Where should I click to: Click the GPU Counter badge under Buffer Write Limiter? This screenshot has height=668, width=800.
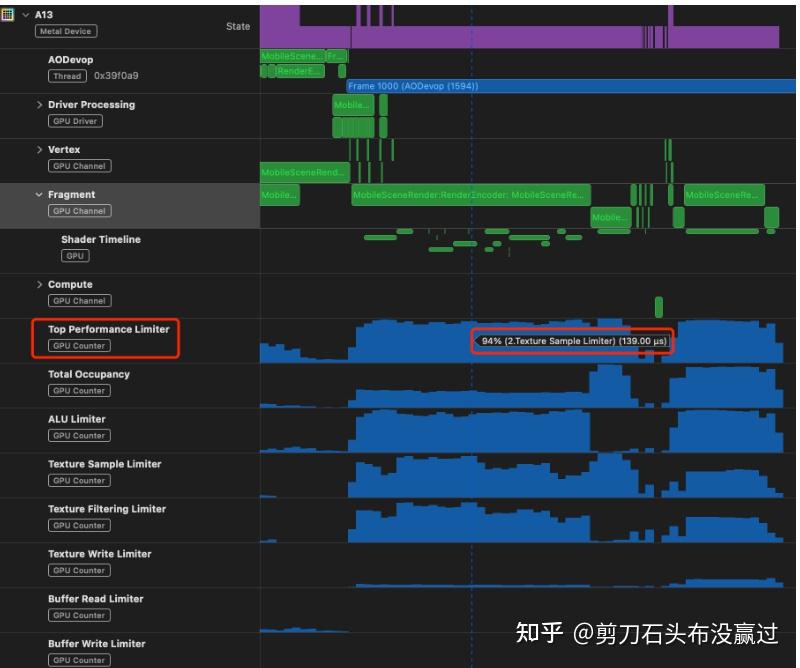(79, 660)
